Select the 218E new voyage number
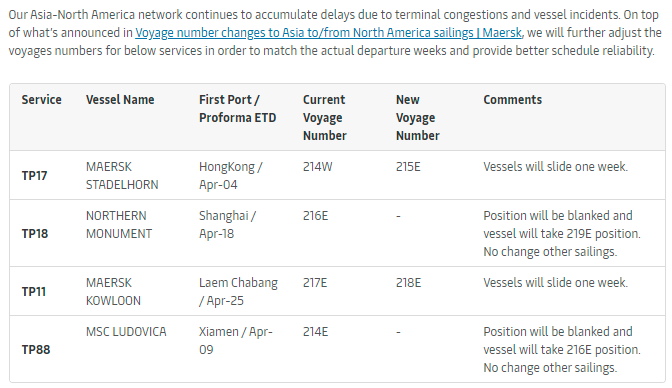672x388 pixels. 408,283
